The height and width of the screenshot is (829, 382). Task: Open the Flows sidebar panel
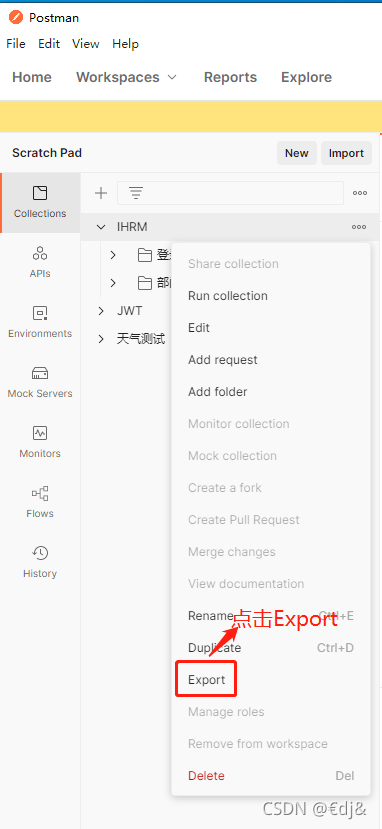(x=40, y=502)
